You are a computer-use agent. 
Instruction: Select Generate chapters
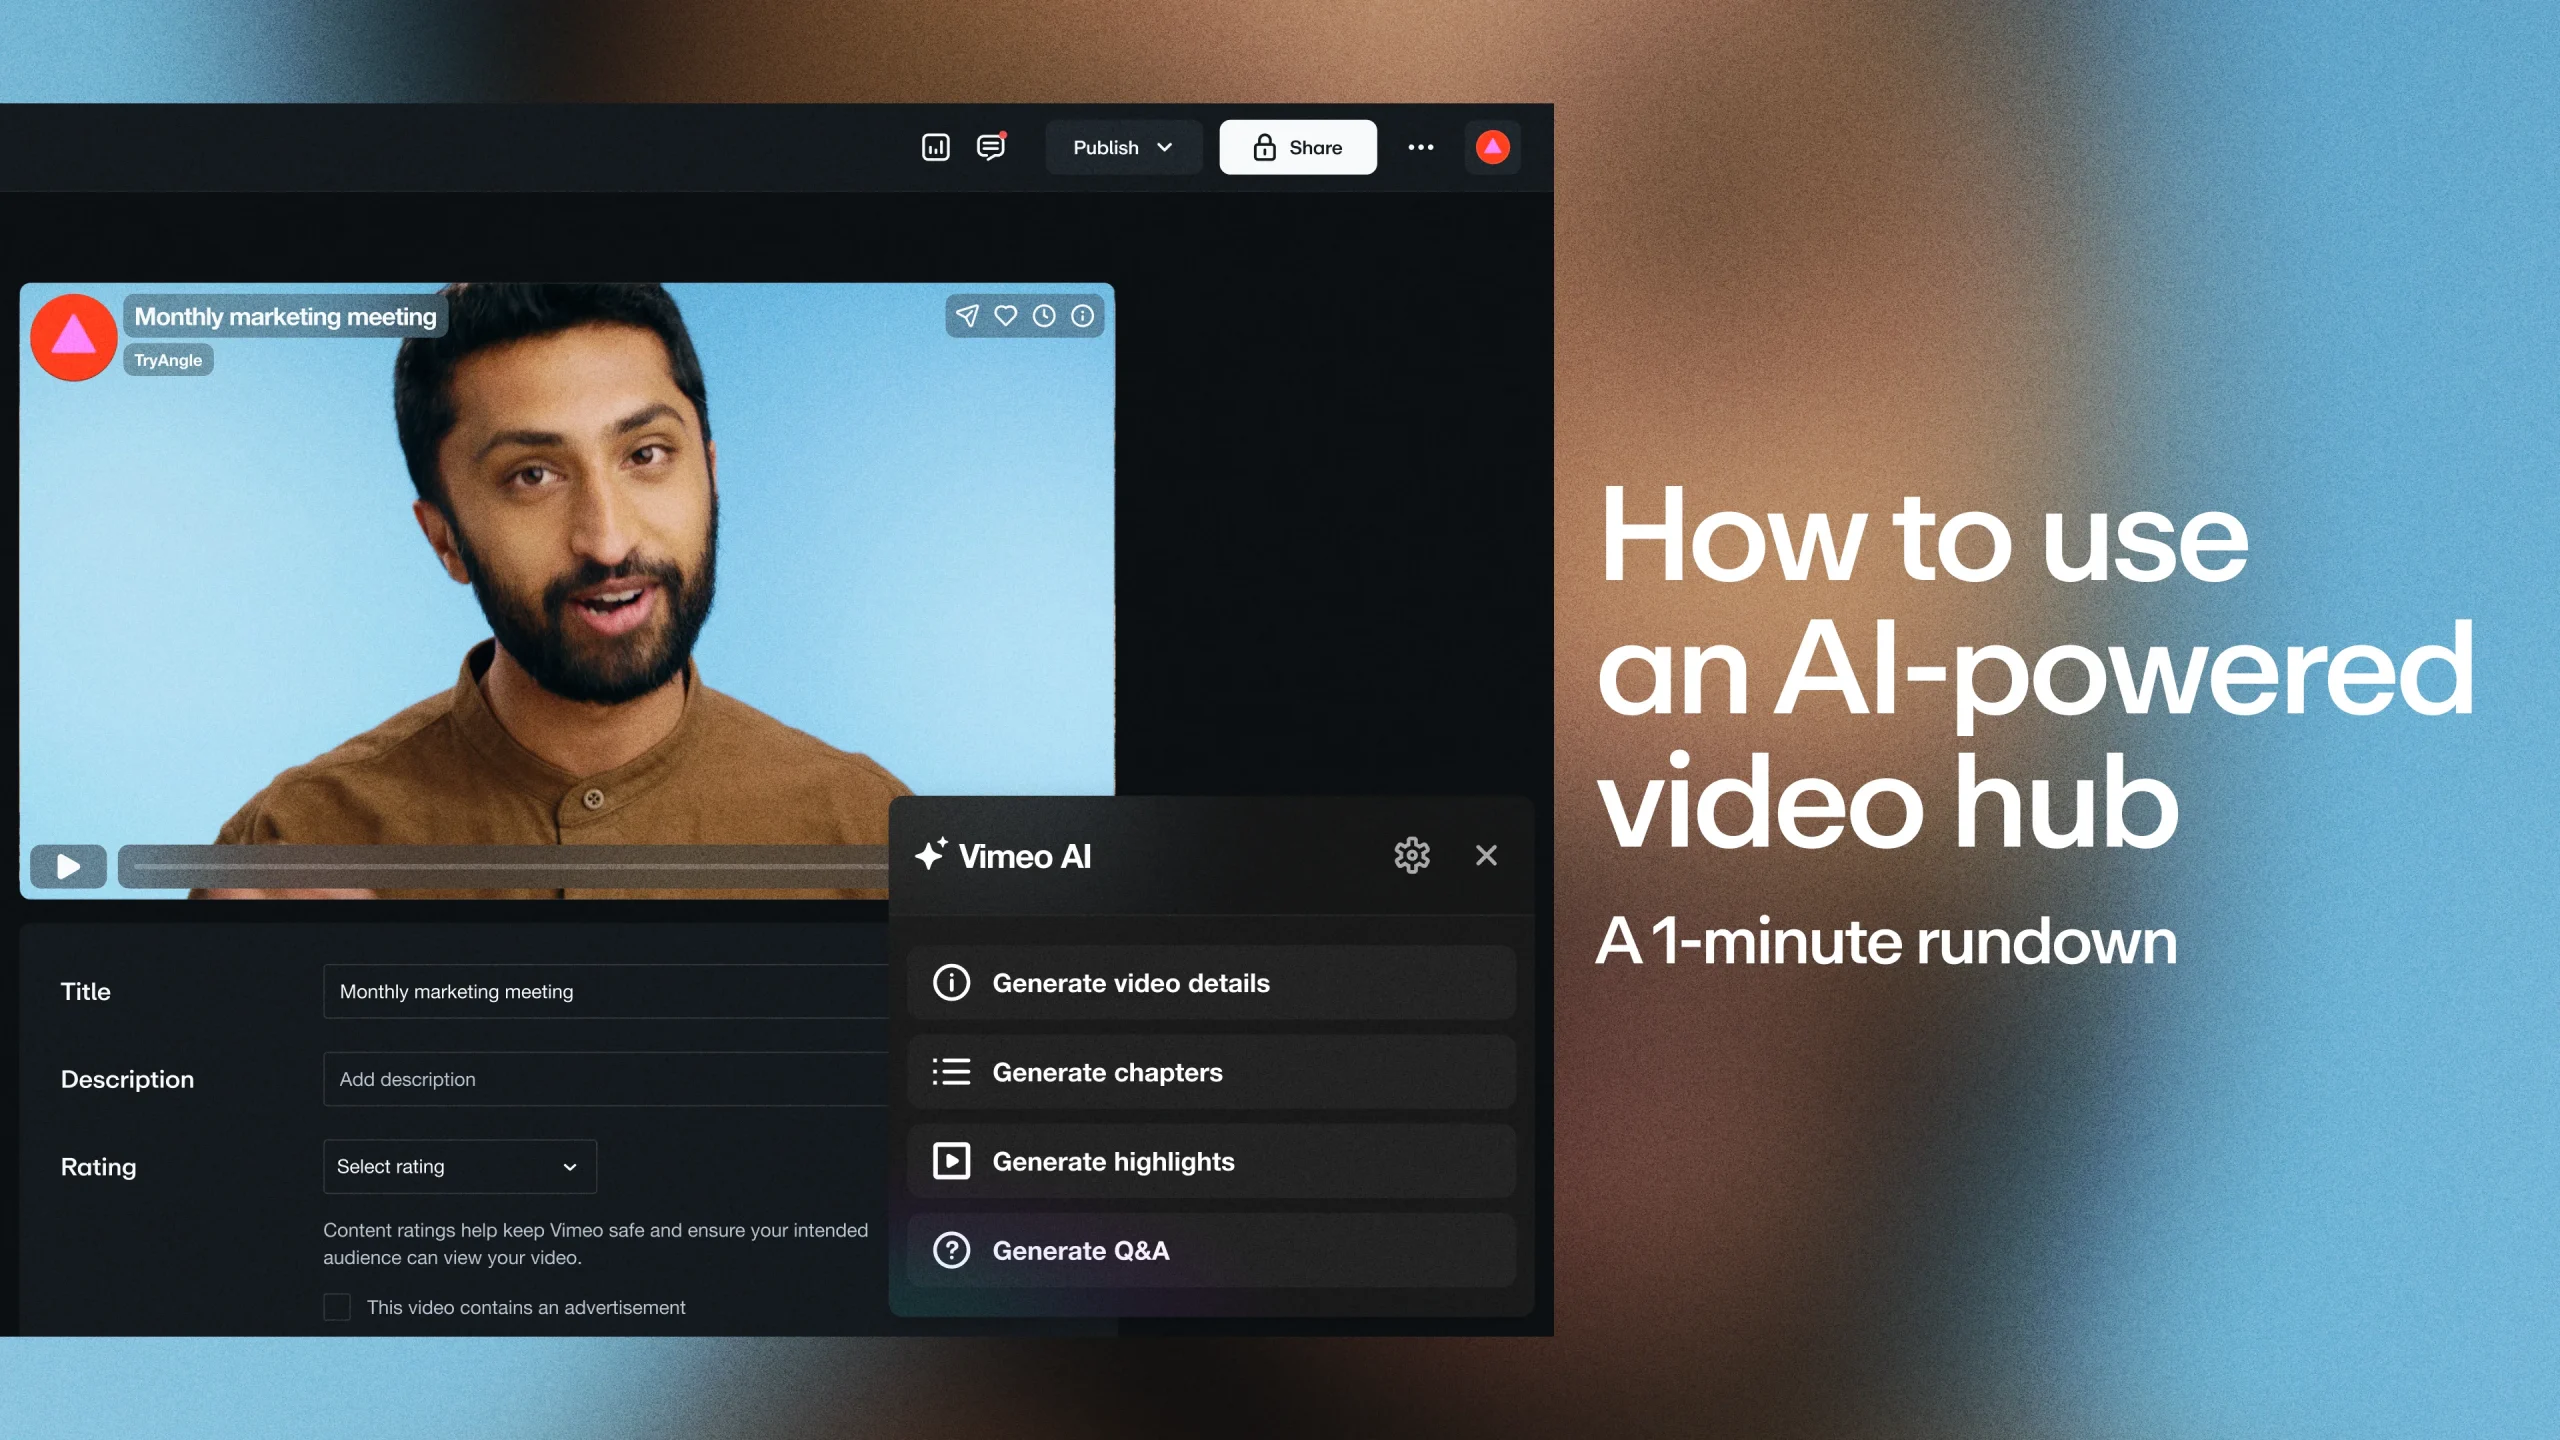1211,1072
